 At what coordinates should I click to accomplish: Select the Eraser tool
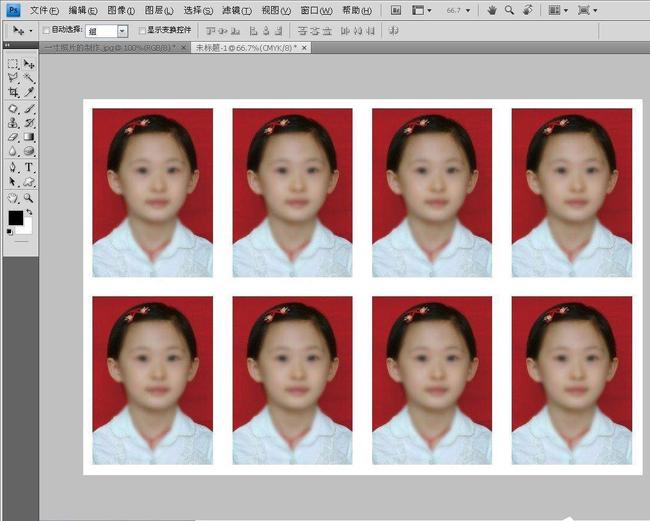coord(13,137)
